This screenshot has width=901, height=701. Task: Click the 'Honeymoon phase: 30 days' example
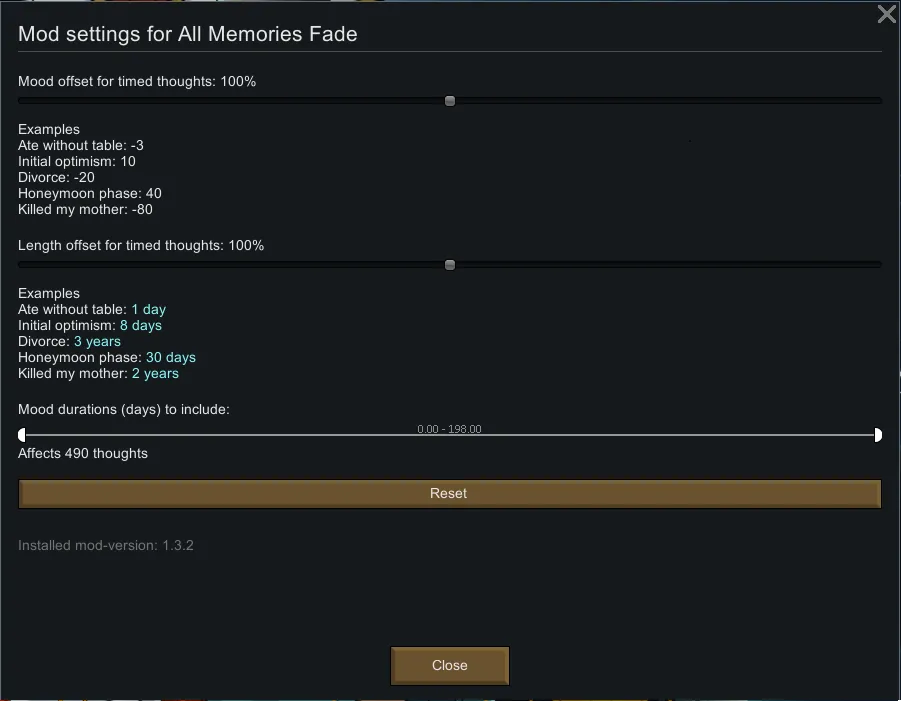coord(107,357)
